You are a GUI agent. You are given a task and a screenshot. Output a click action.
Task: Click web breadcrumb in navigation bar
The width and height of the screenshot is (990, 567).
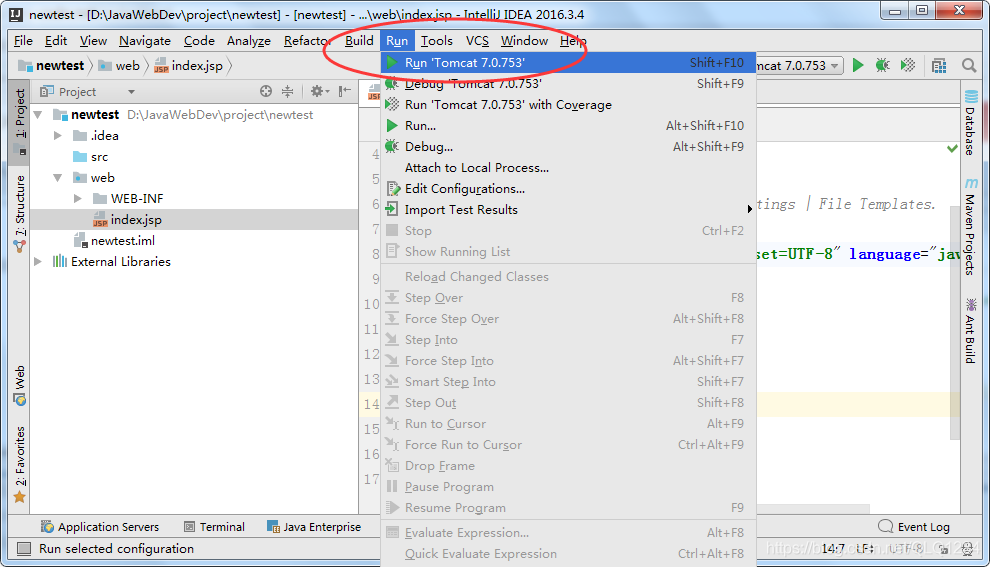(x=119, y=66)
